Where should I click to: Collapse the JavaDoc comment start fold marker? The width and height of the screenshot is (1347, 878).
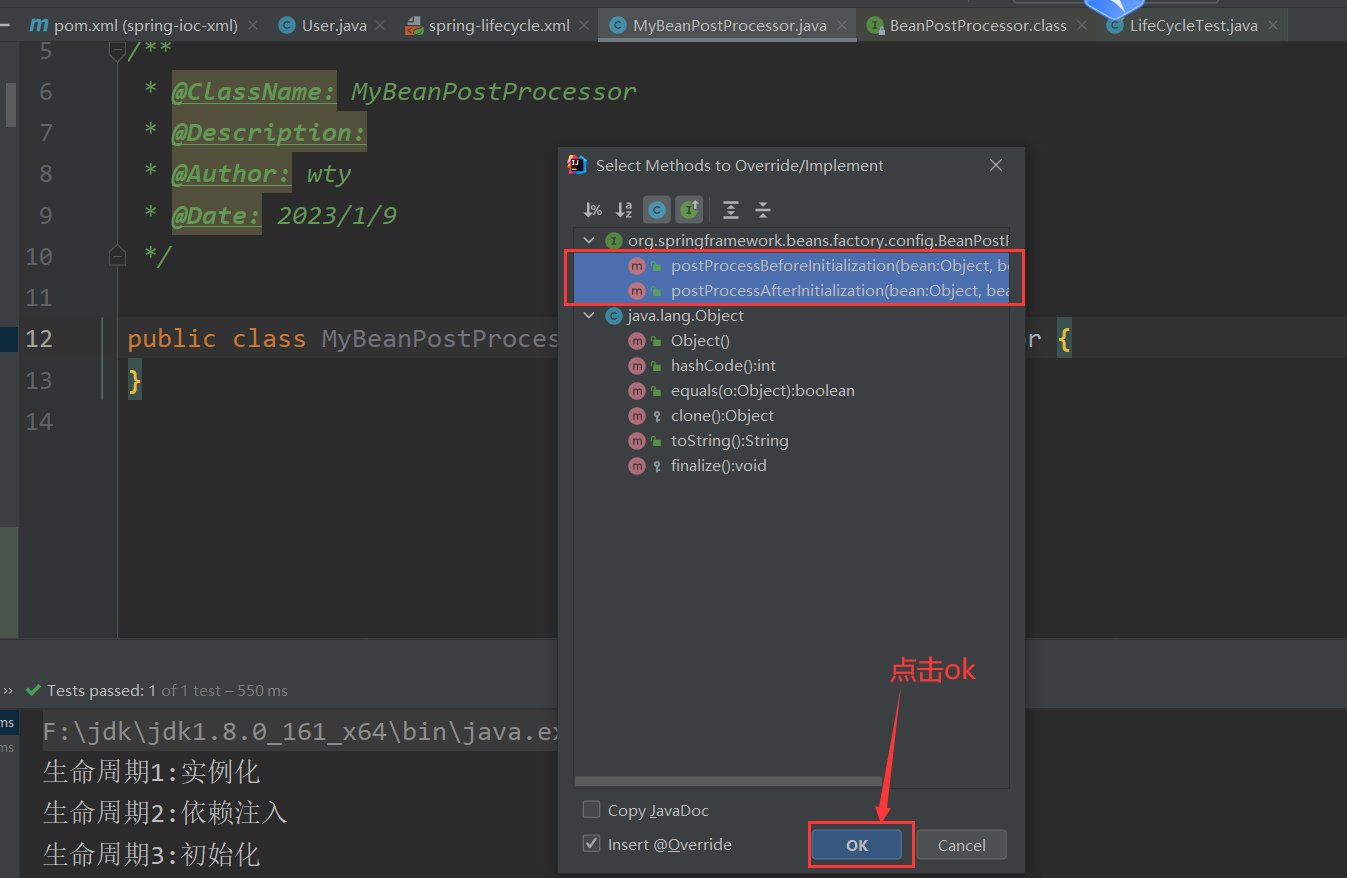coord(117,52)
